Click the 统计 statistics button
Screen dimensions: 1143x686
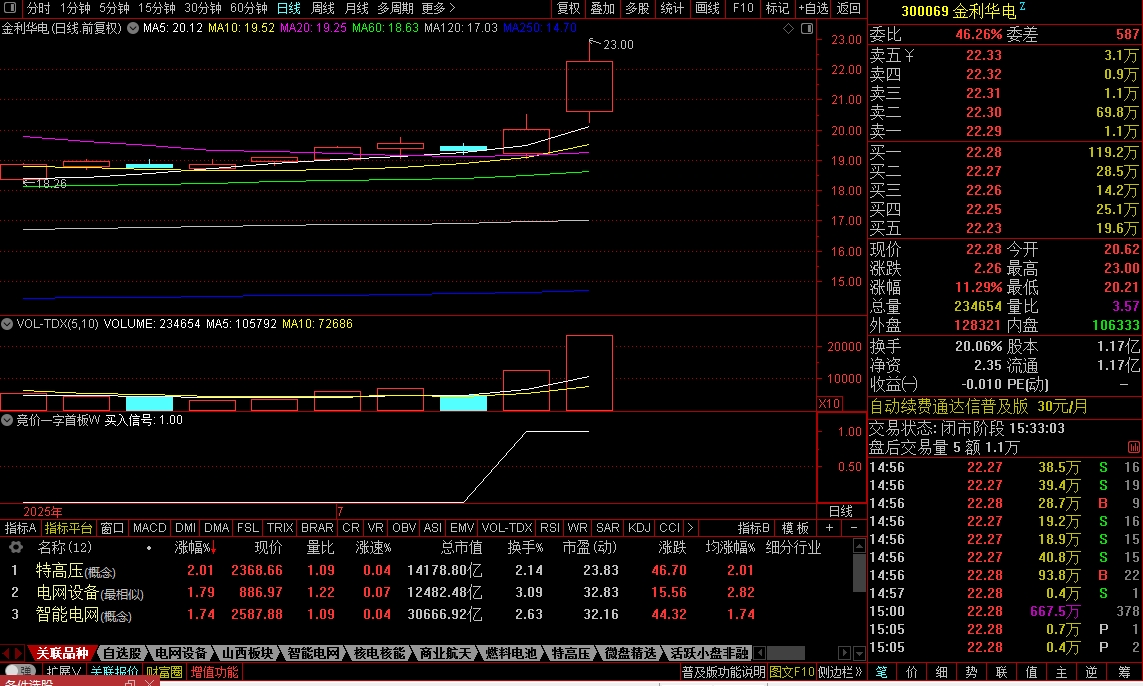672,8
